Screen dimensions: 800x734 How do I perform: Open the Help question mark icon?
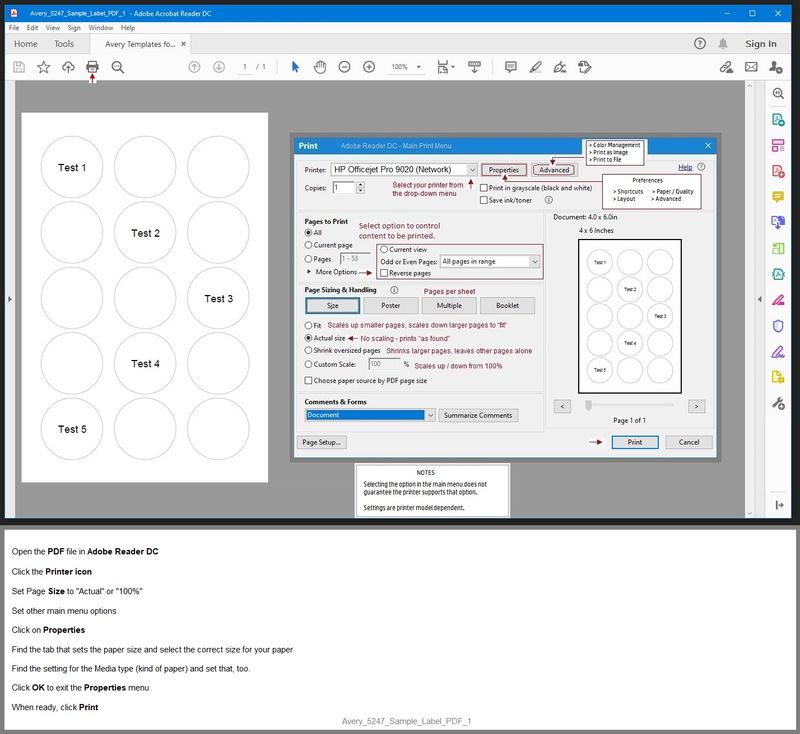pos(699,43)
